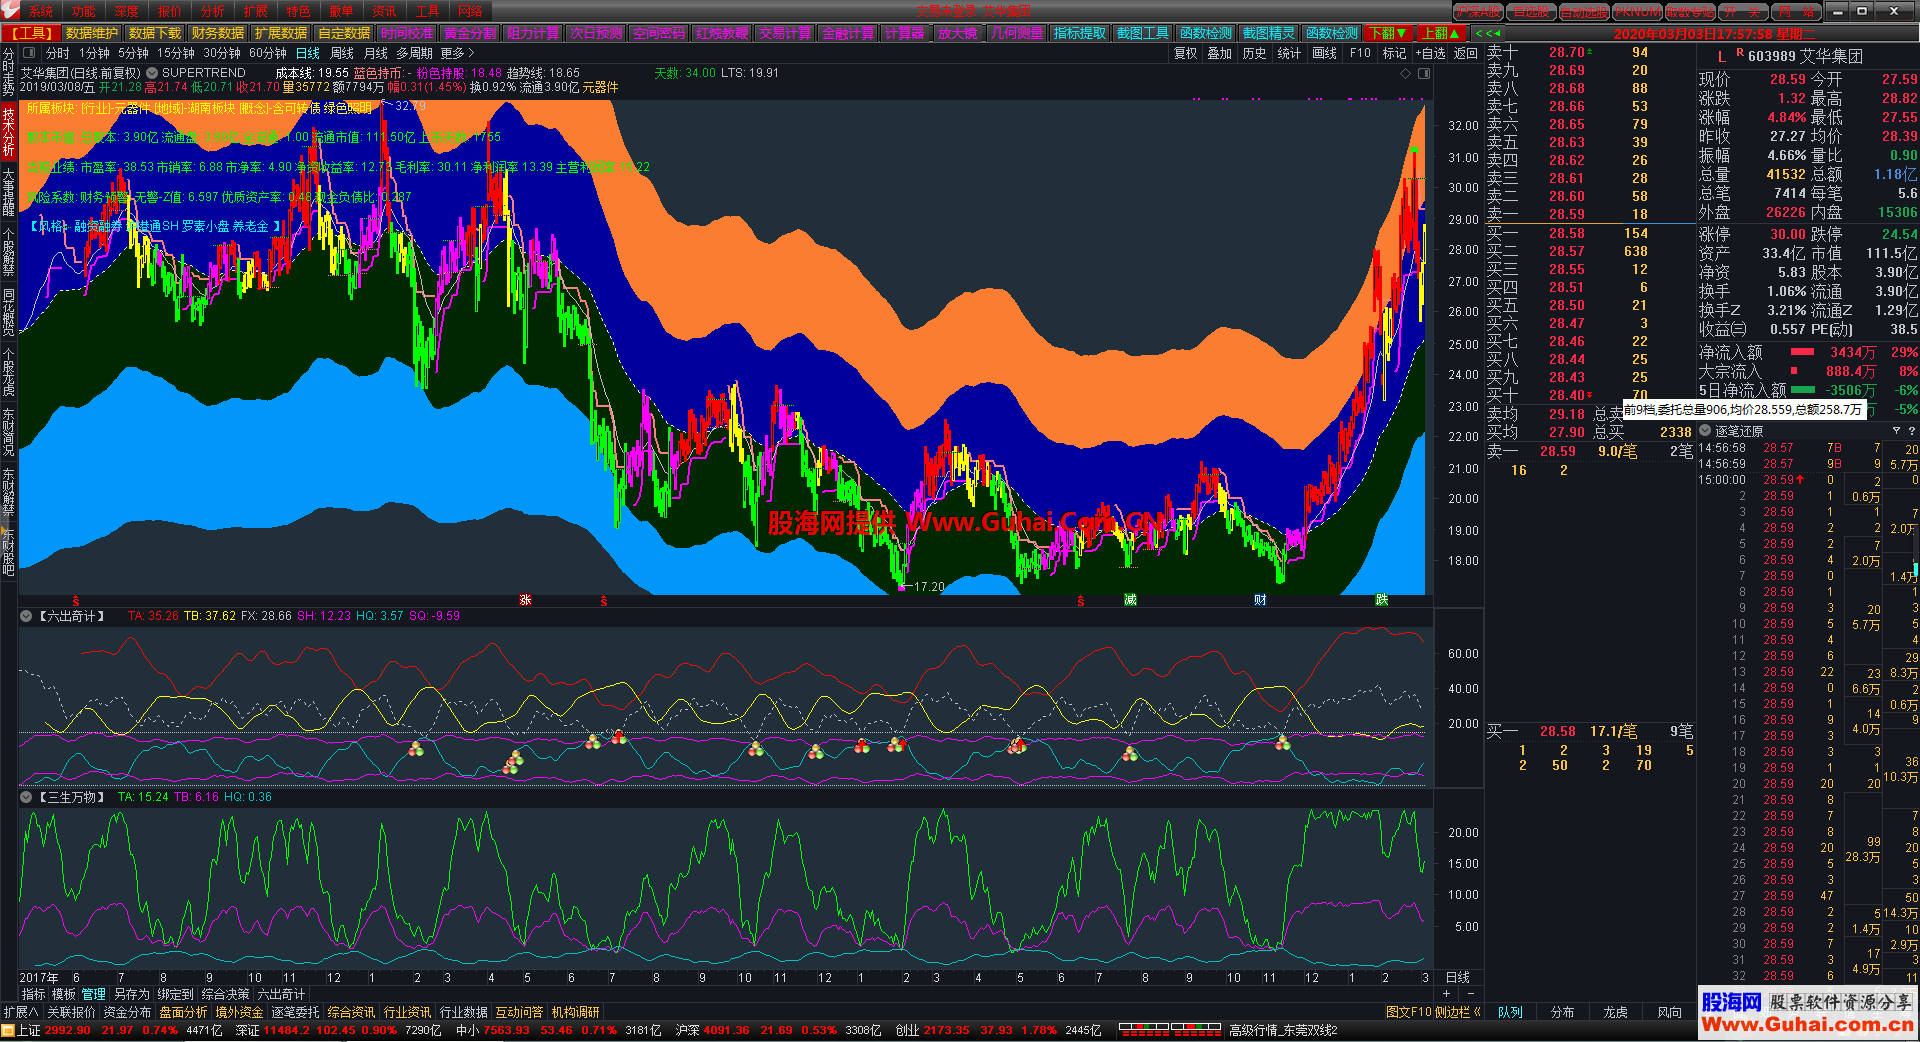Select the 指标 indicator tab
The height and width of the screenshot is (1042, 1920).
[34, 994]
